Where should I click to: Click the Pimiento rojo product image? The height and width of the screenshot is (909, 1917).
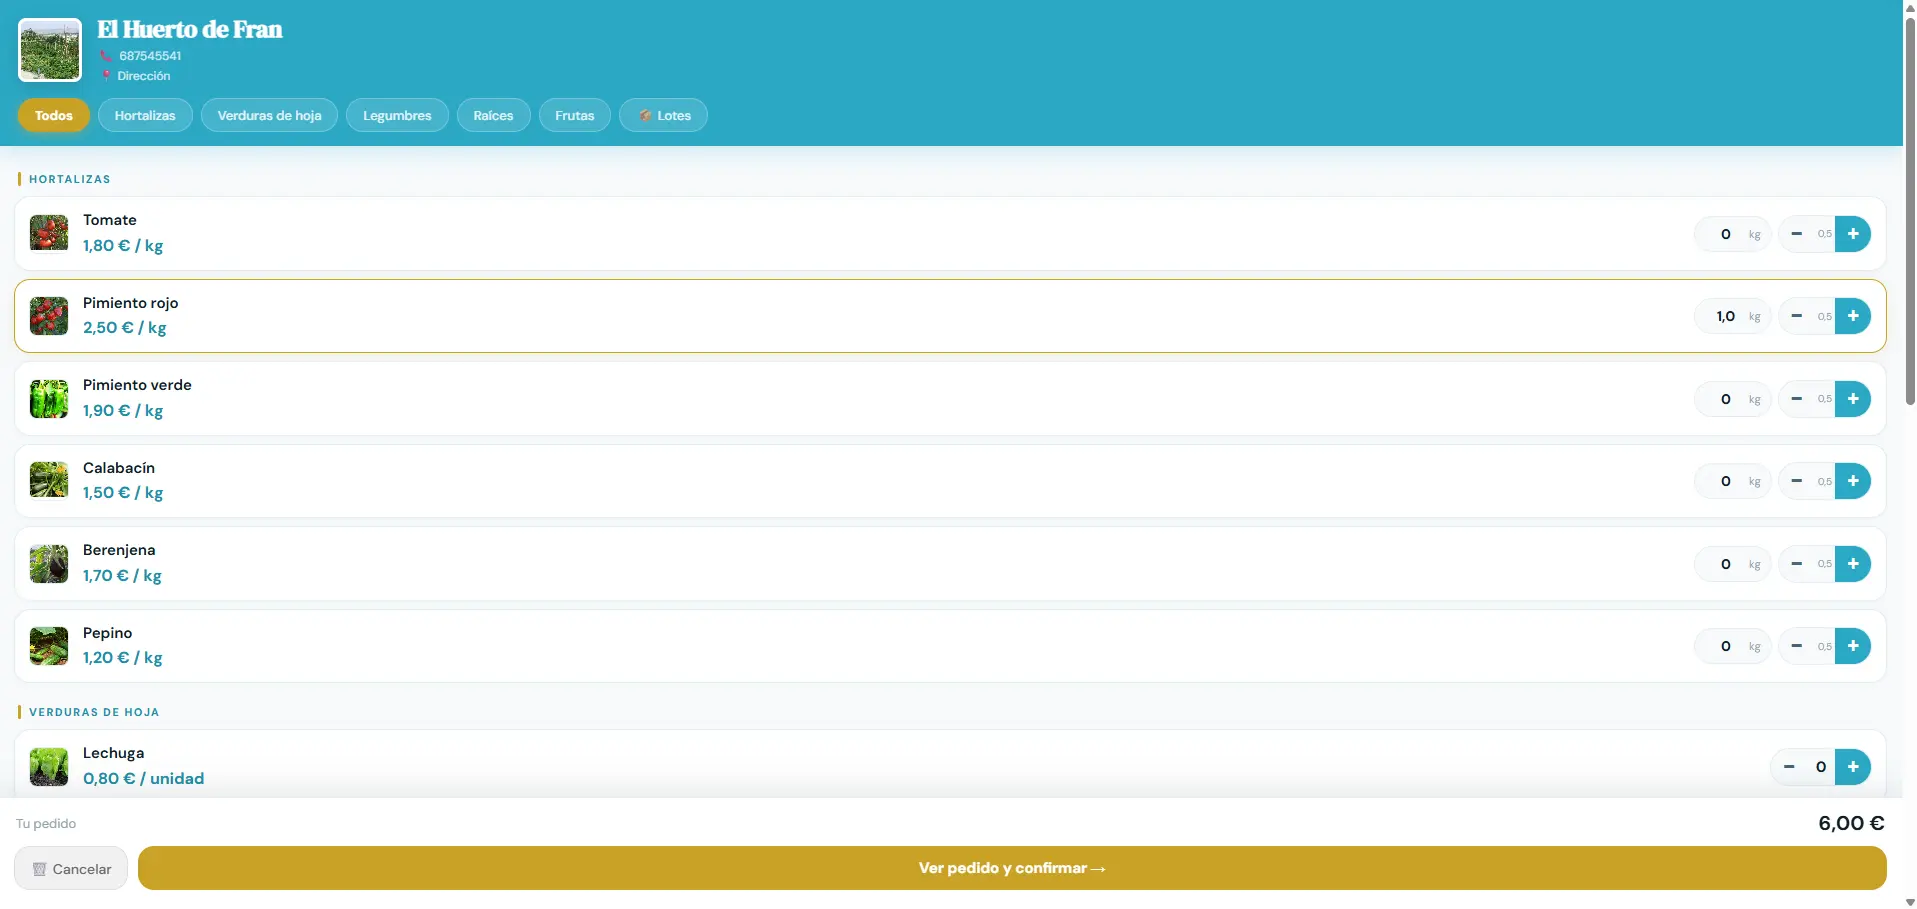[49, 316]
